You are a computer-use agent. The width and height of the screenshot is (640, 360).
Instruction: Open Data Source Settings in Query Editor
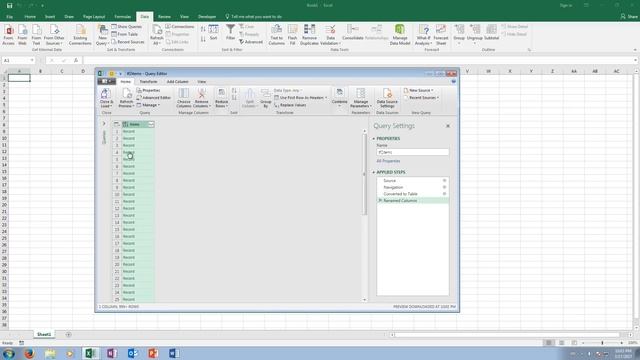click(387, 98)
